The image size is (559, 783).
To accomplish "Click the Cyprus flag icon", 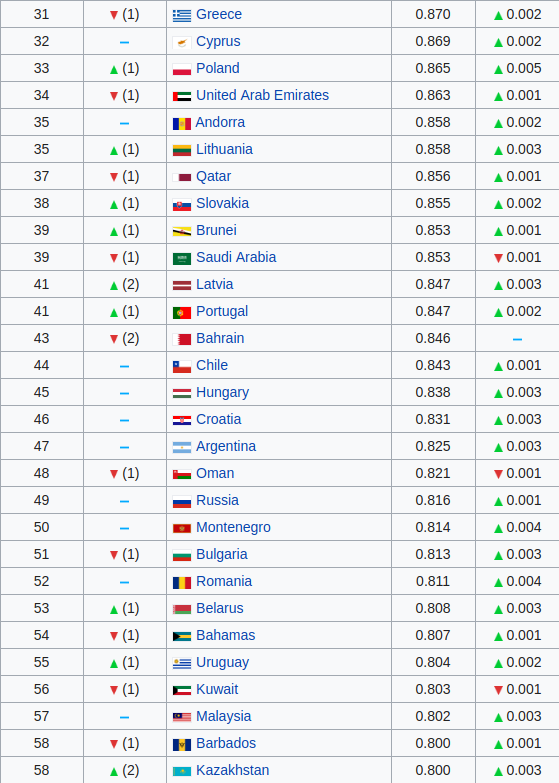I will (x=182, y=43).
